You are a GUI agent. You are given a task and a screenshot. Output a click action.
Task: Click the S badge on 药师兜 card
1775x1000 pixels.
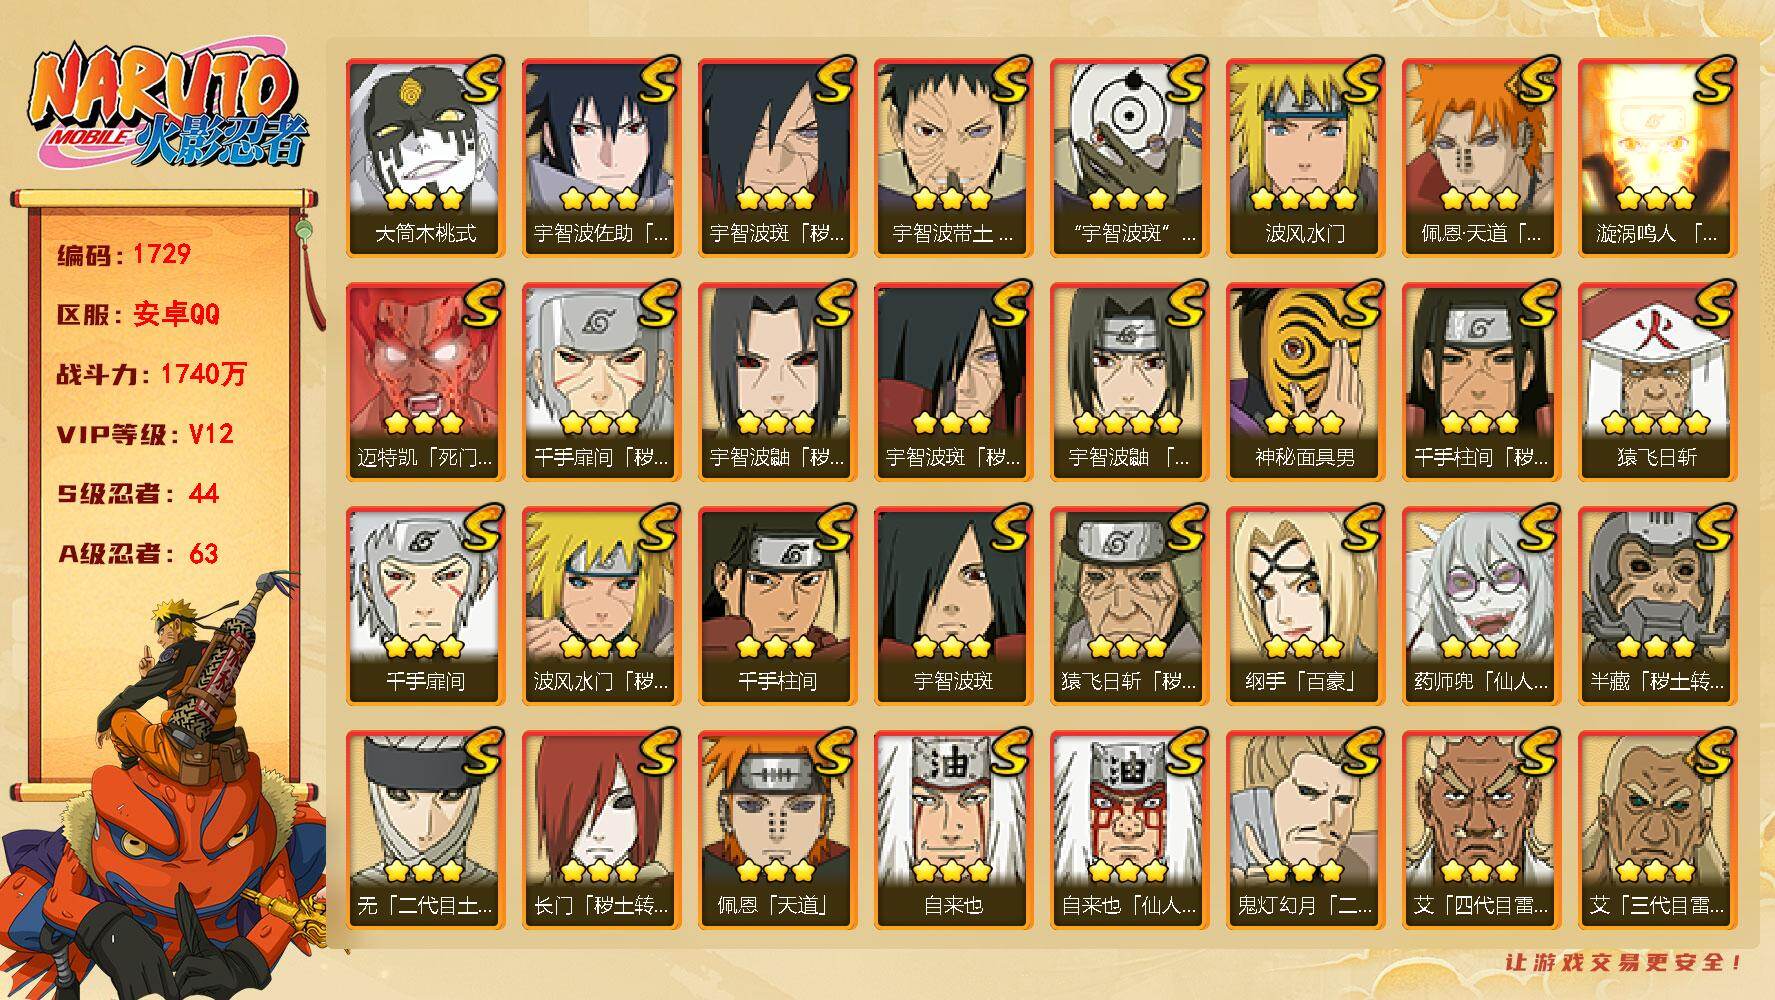click(1535, 527)
